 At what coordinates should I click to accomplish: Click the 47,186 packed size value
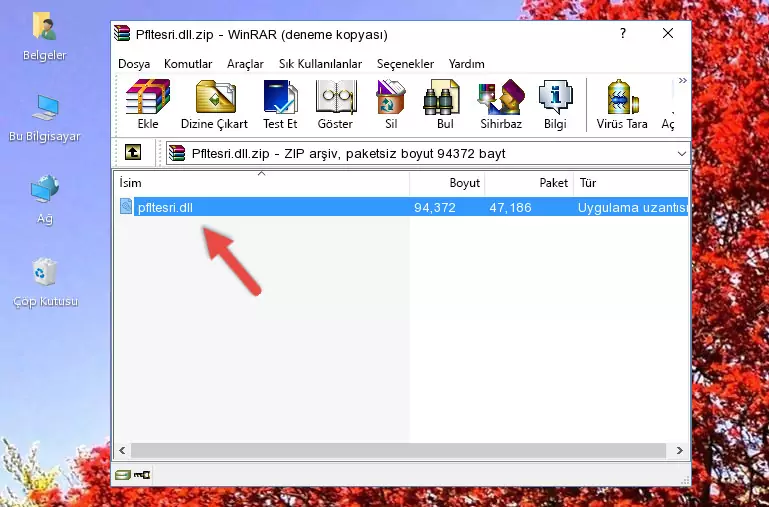510,207
